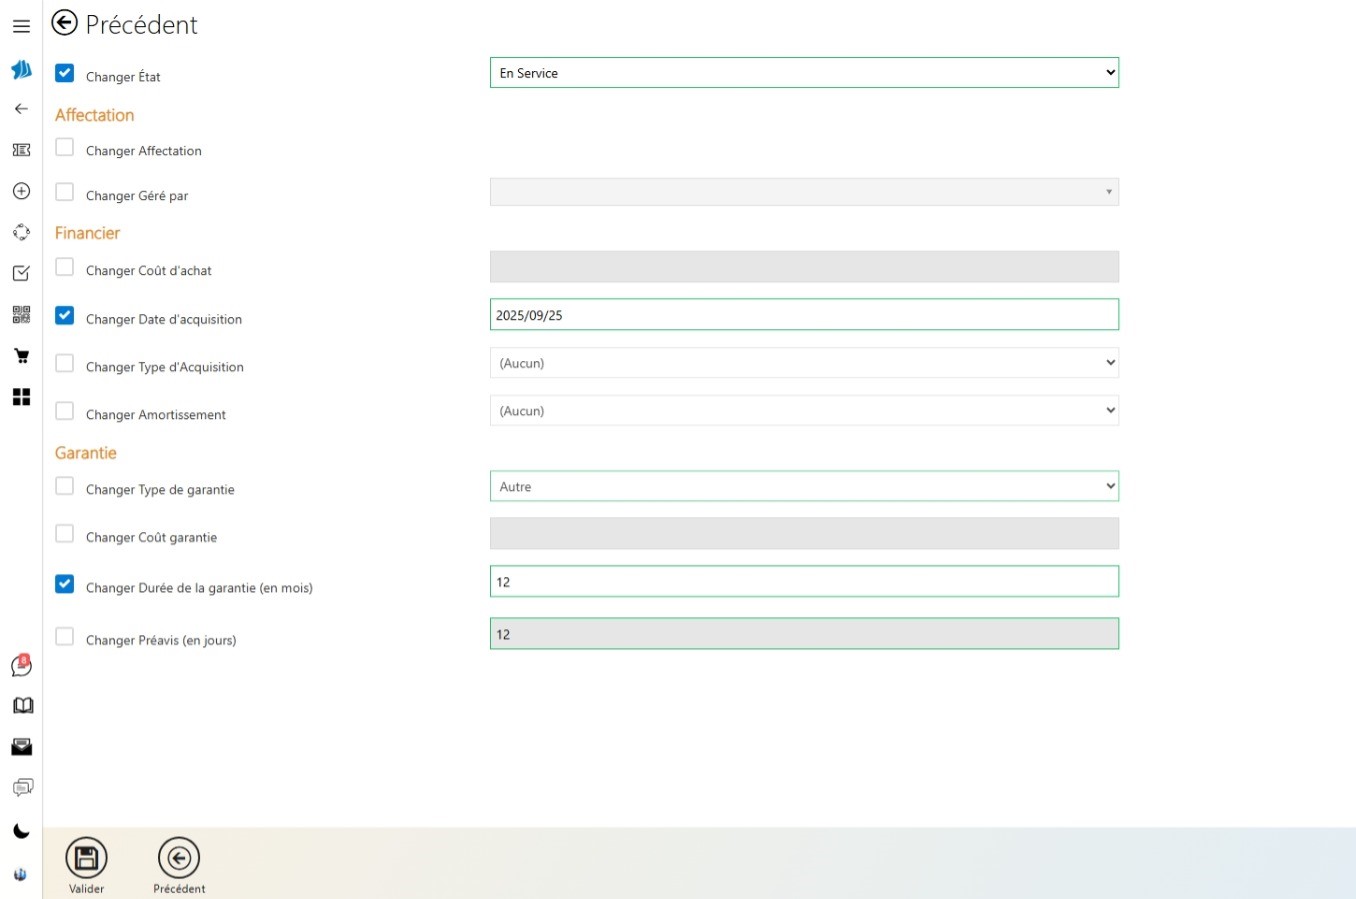
Task: Uncheck the Changer État checkbox
Action: [65, 73]
